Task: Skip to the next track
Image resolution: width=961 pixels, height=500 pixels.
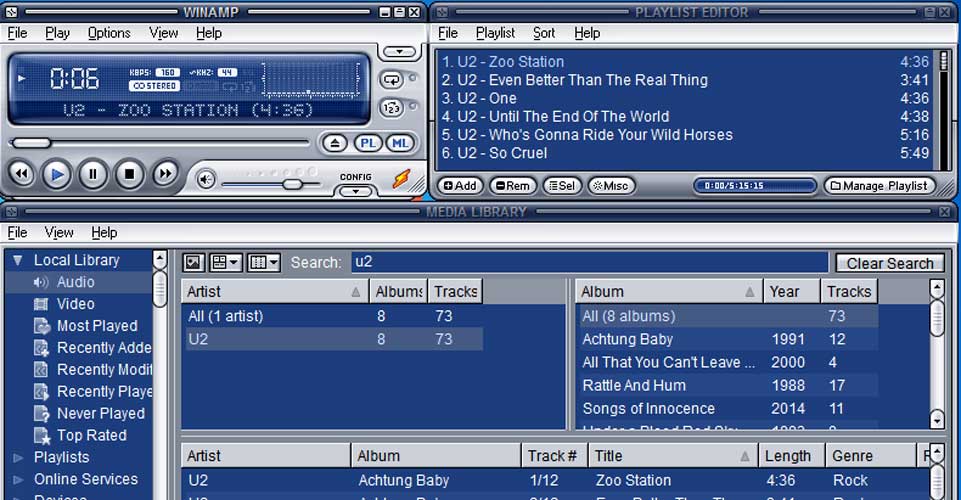Action: point(165,174)
